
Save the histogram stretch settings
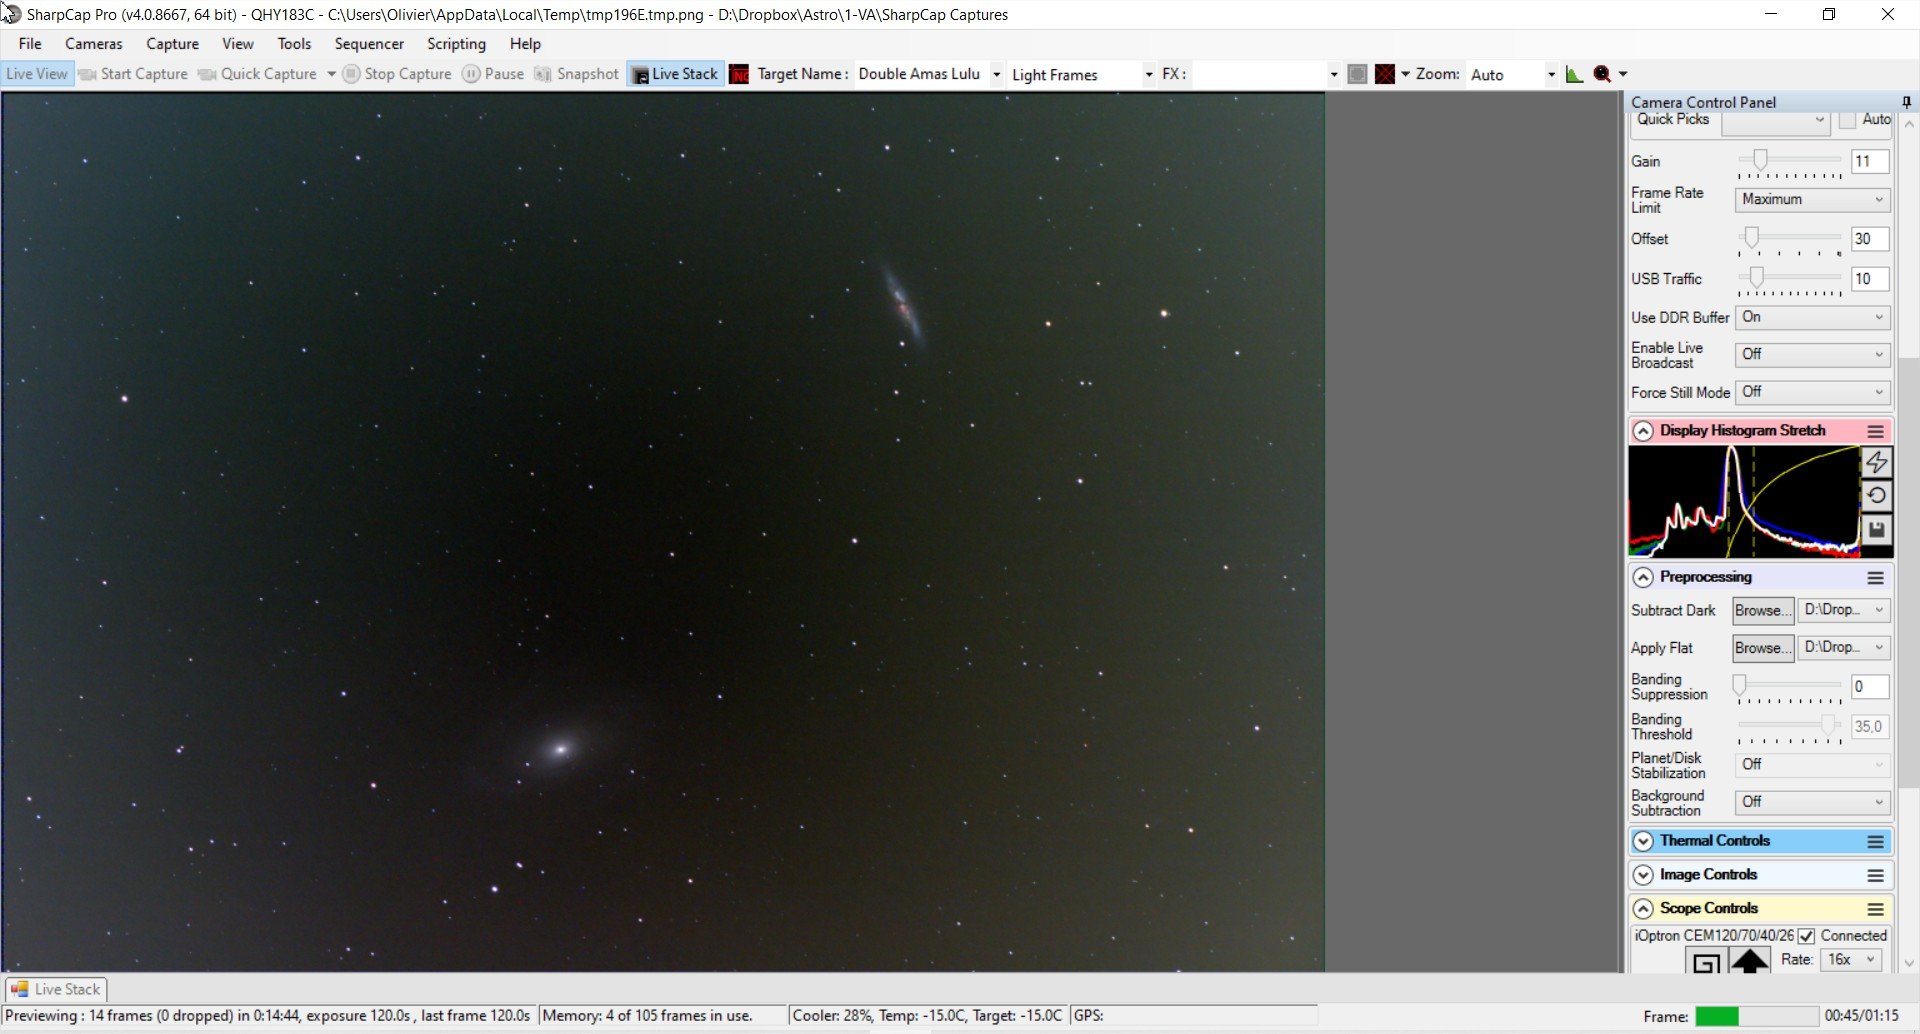click(x=1876, y=529)
